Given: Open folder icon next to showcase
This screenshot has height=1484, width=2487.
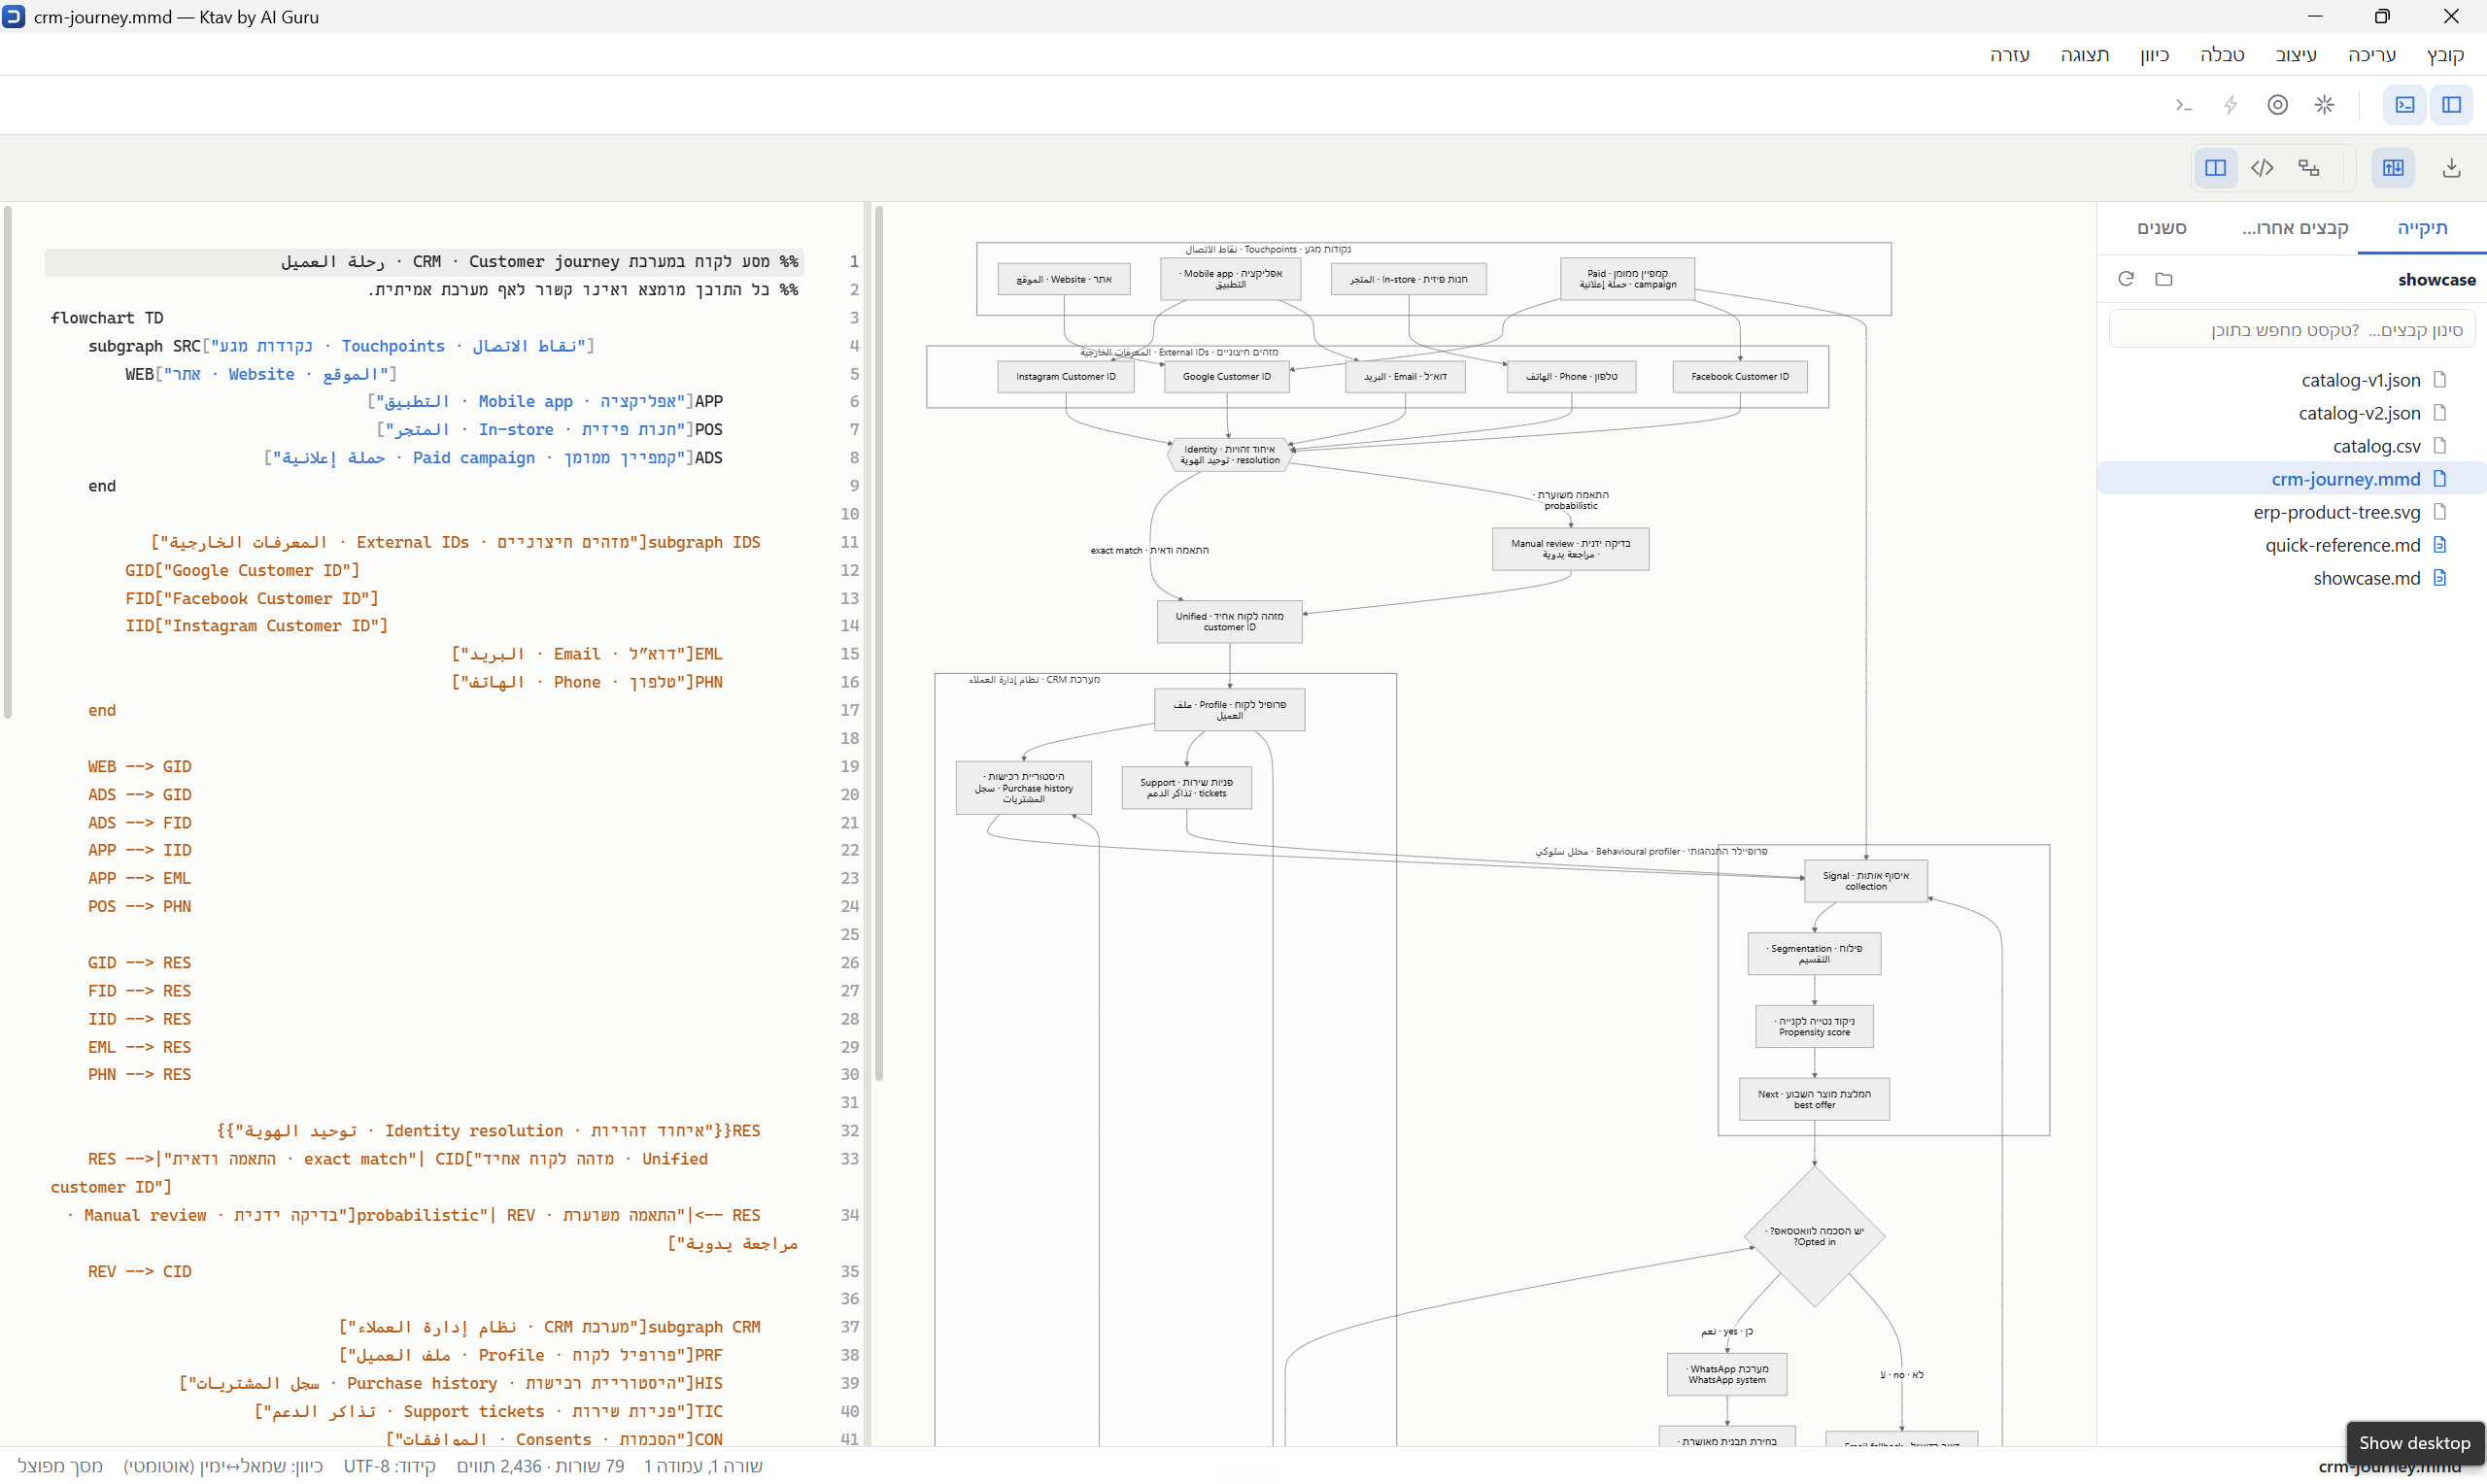Looking at the screenshot, I should (x=2164, y=279).
